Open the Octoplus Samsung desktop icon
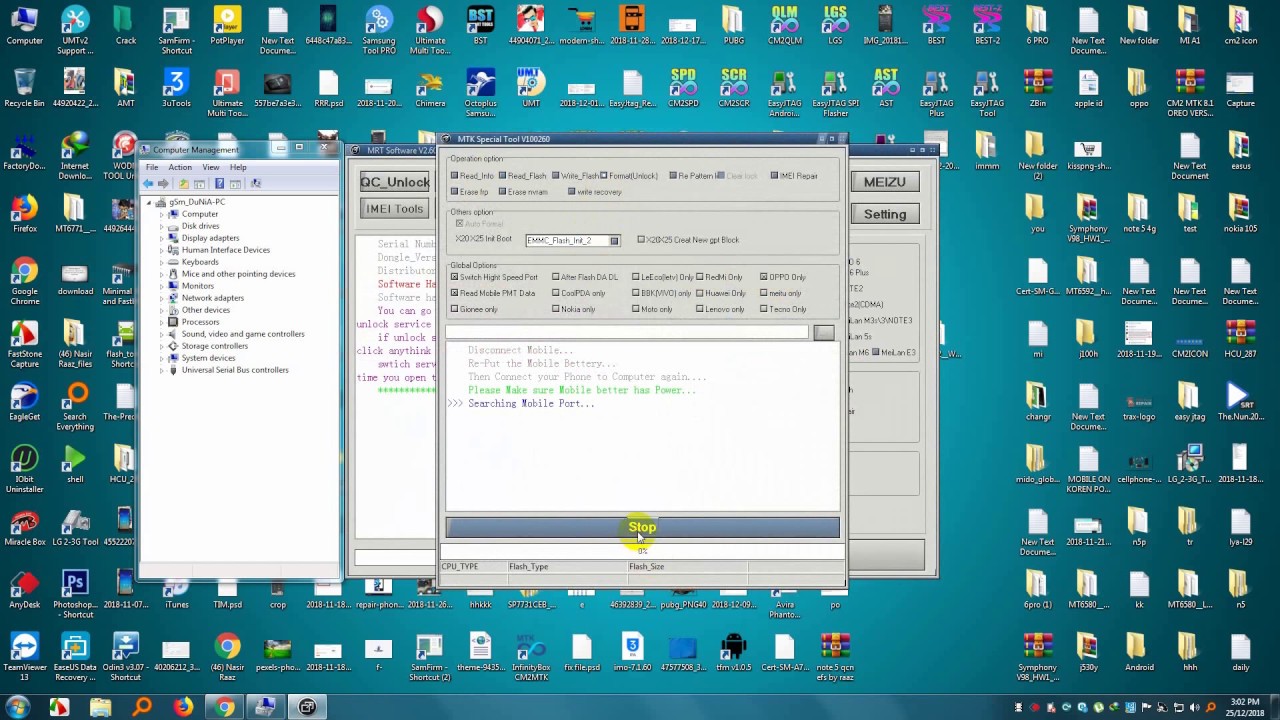1280x720 pixels. [x=480, y=93]
